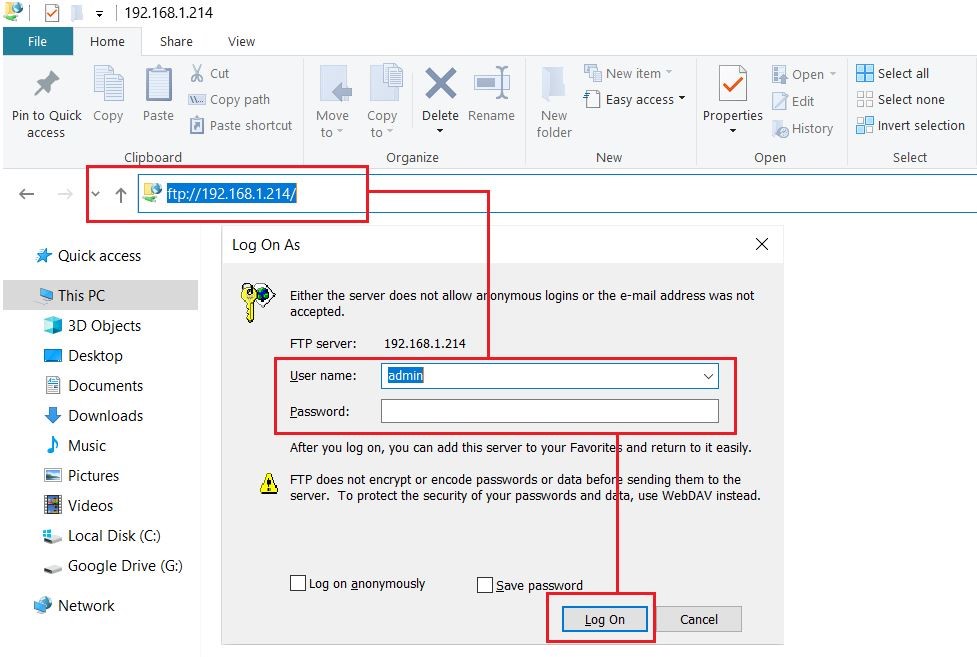Close the Log On As dialog

pos(761,244)
